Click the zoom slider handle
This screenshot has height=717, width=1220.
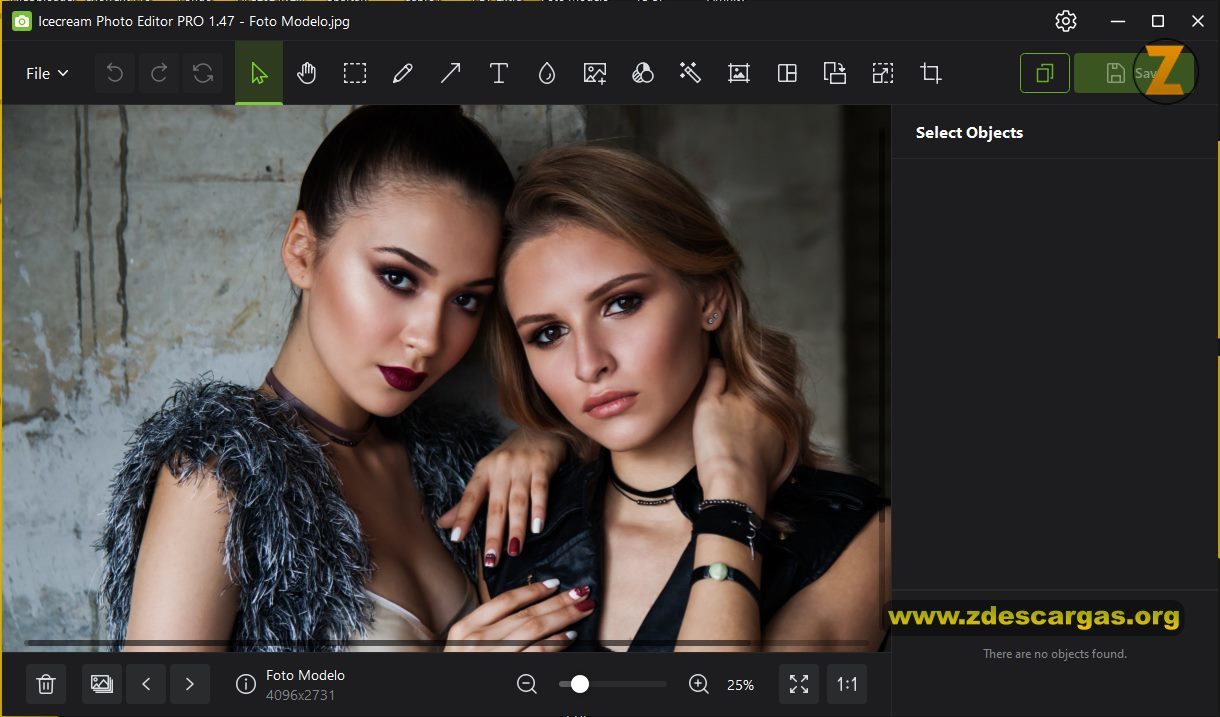(x=579, y=684)
